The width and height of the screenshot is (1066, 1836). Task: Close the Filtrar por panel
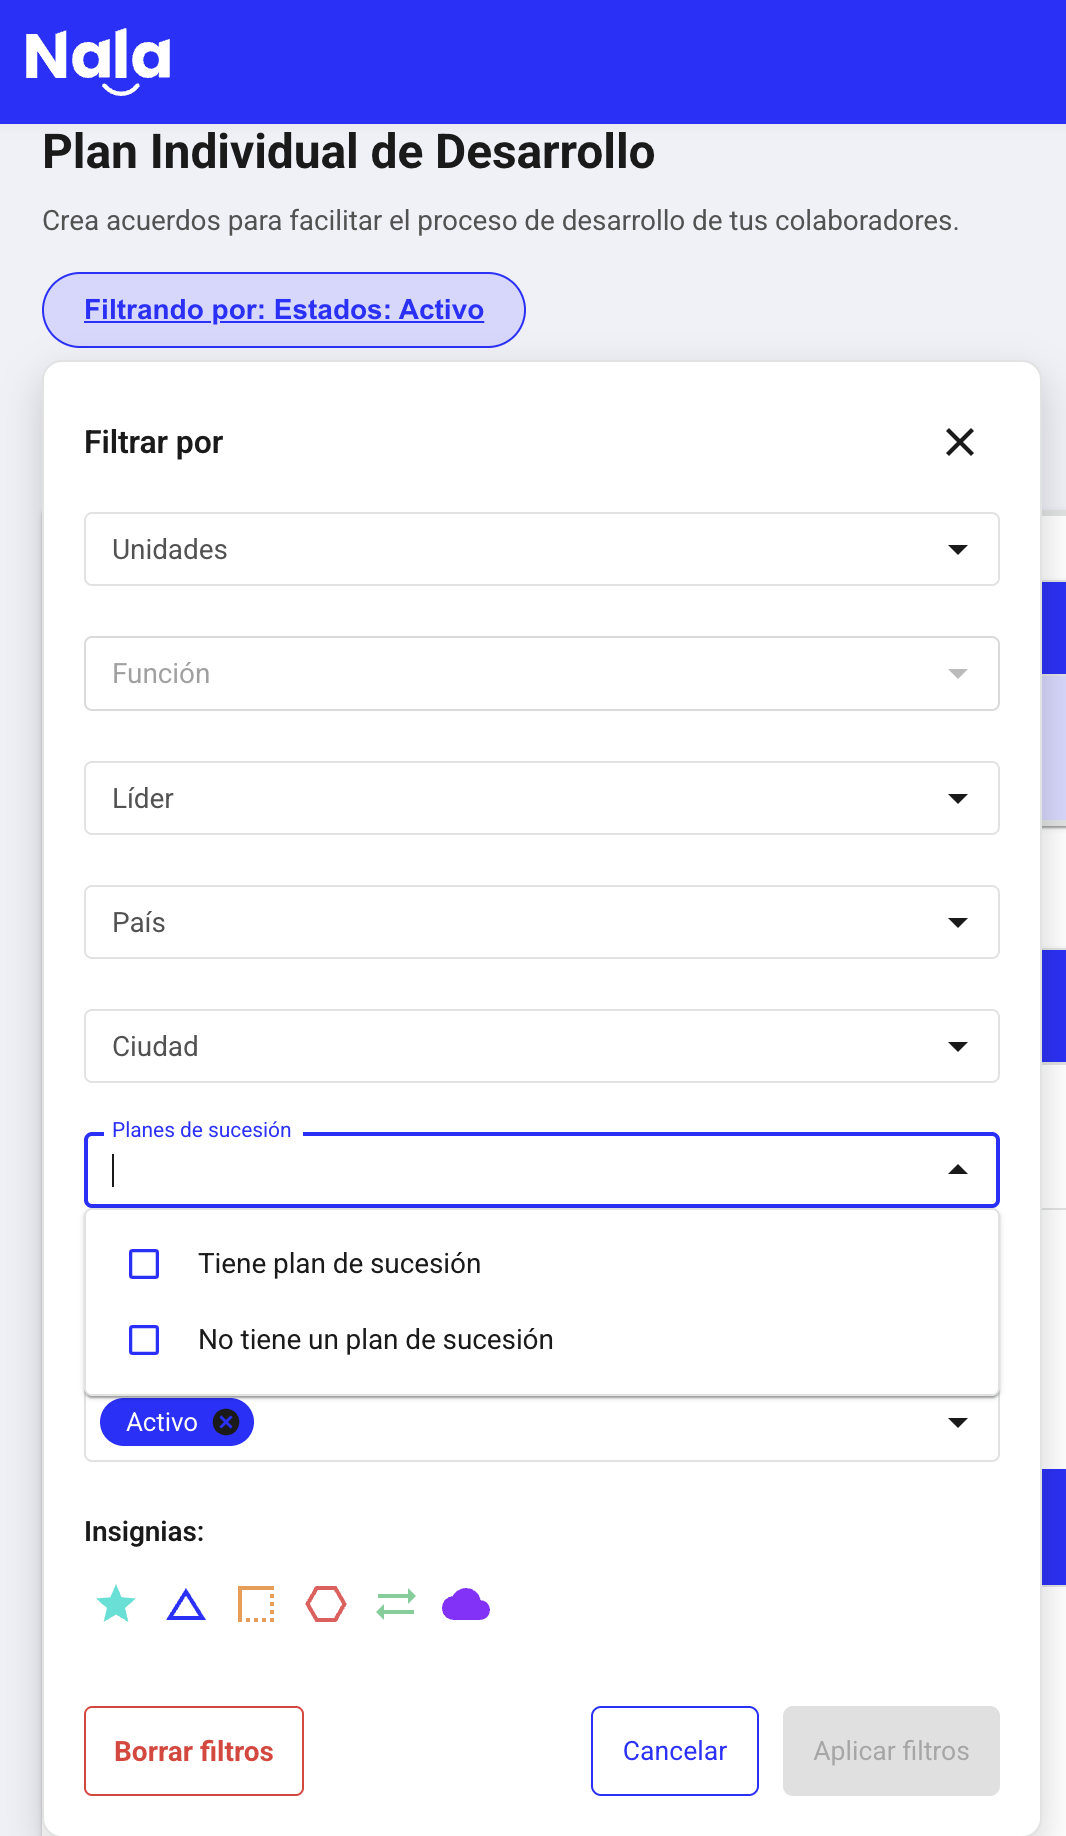click(960, 442)
